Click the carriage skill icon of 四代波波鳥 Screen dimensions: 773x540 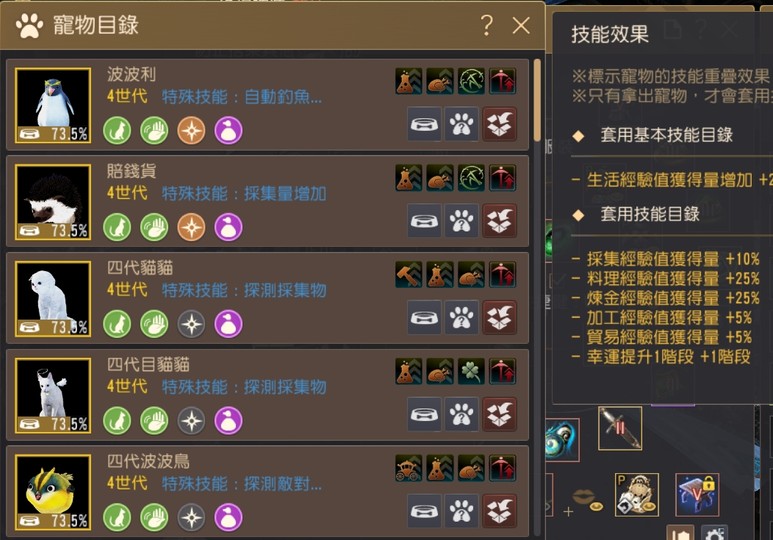[x=409, y=468]
